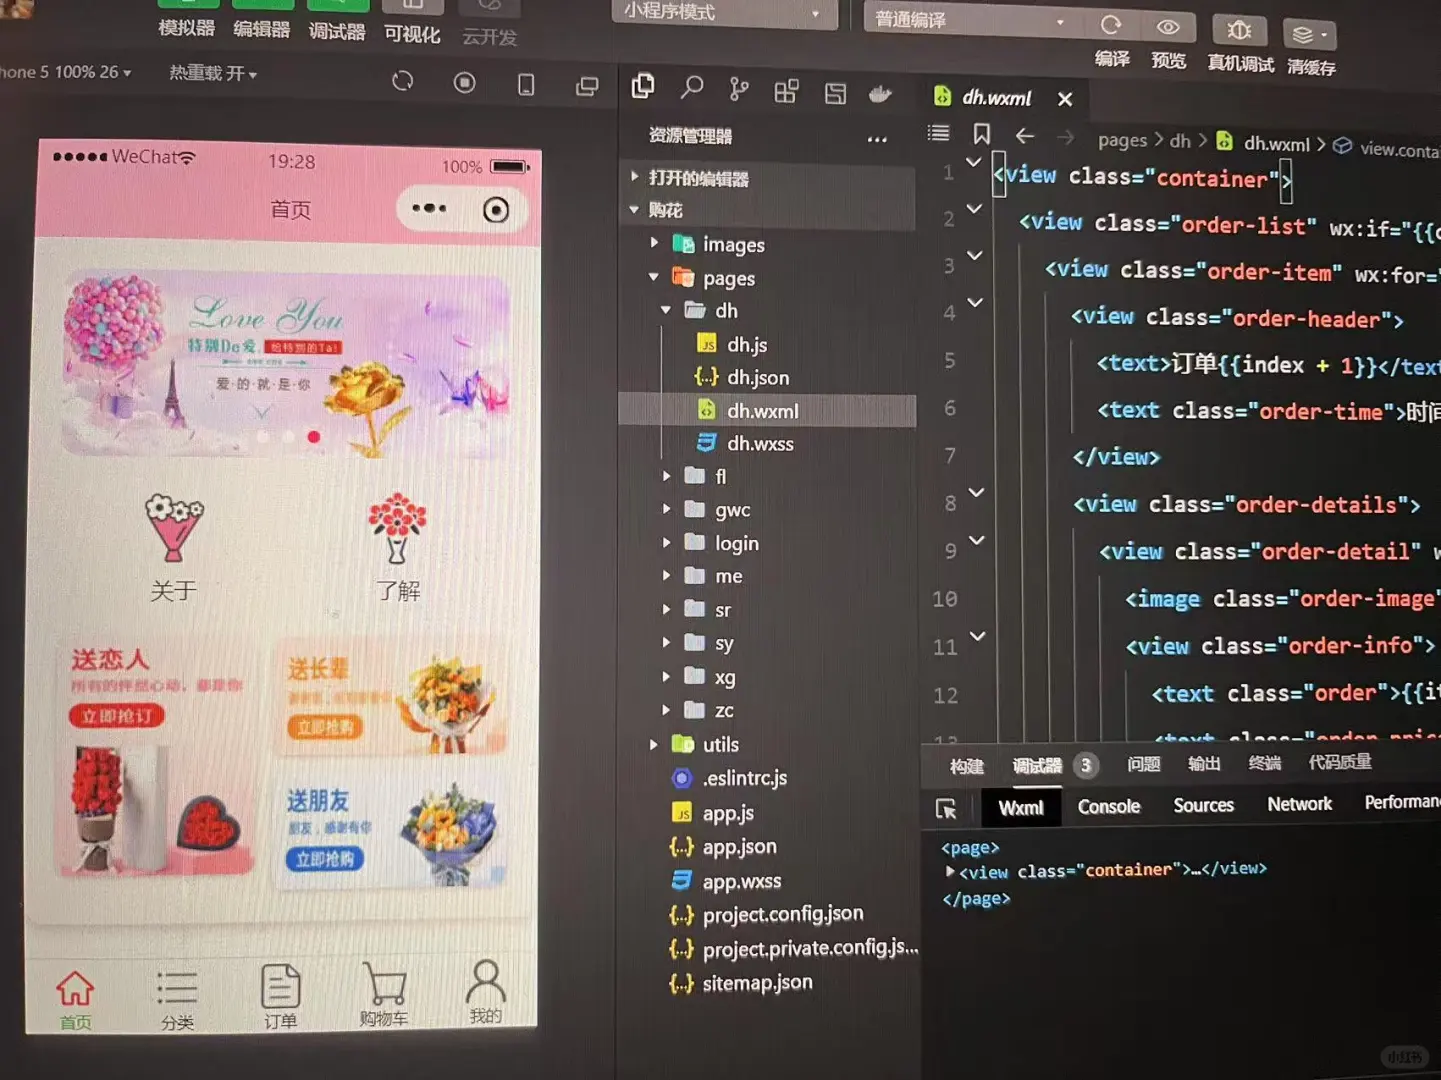Open the 问题 problems tab

[x=1144, y=765]
